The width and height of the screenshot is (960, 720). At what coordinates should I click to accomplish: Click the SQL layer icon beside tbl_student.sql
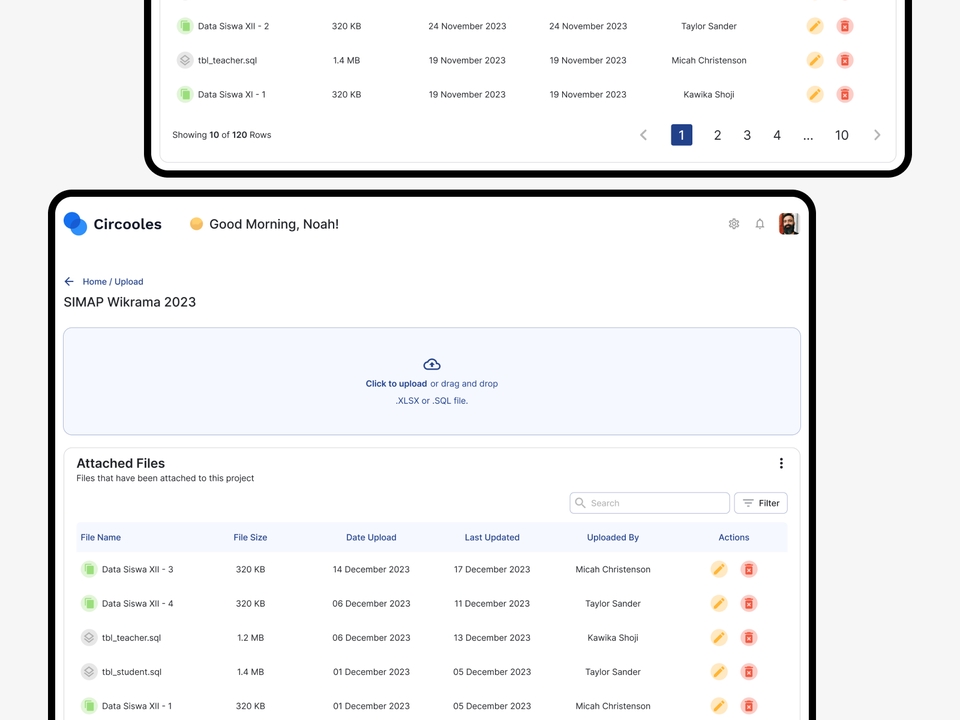[x=89, y=672]
